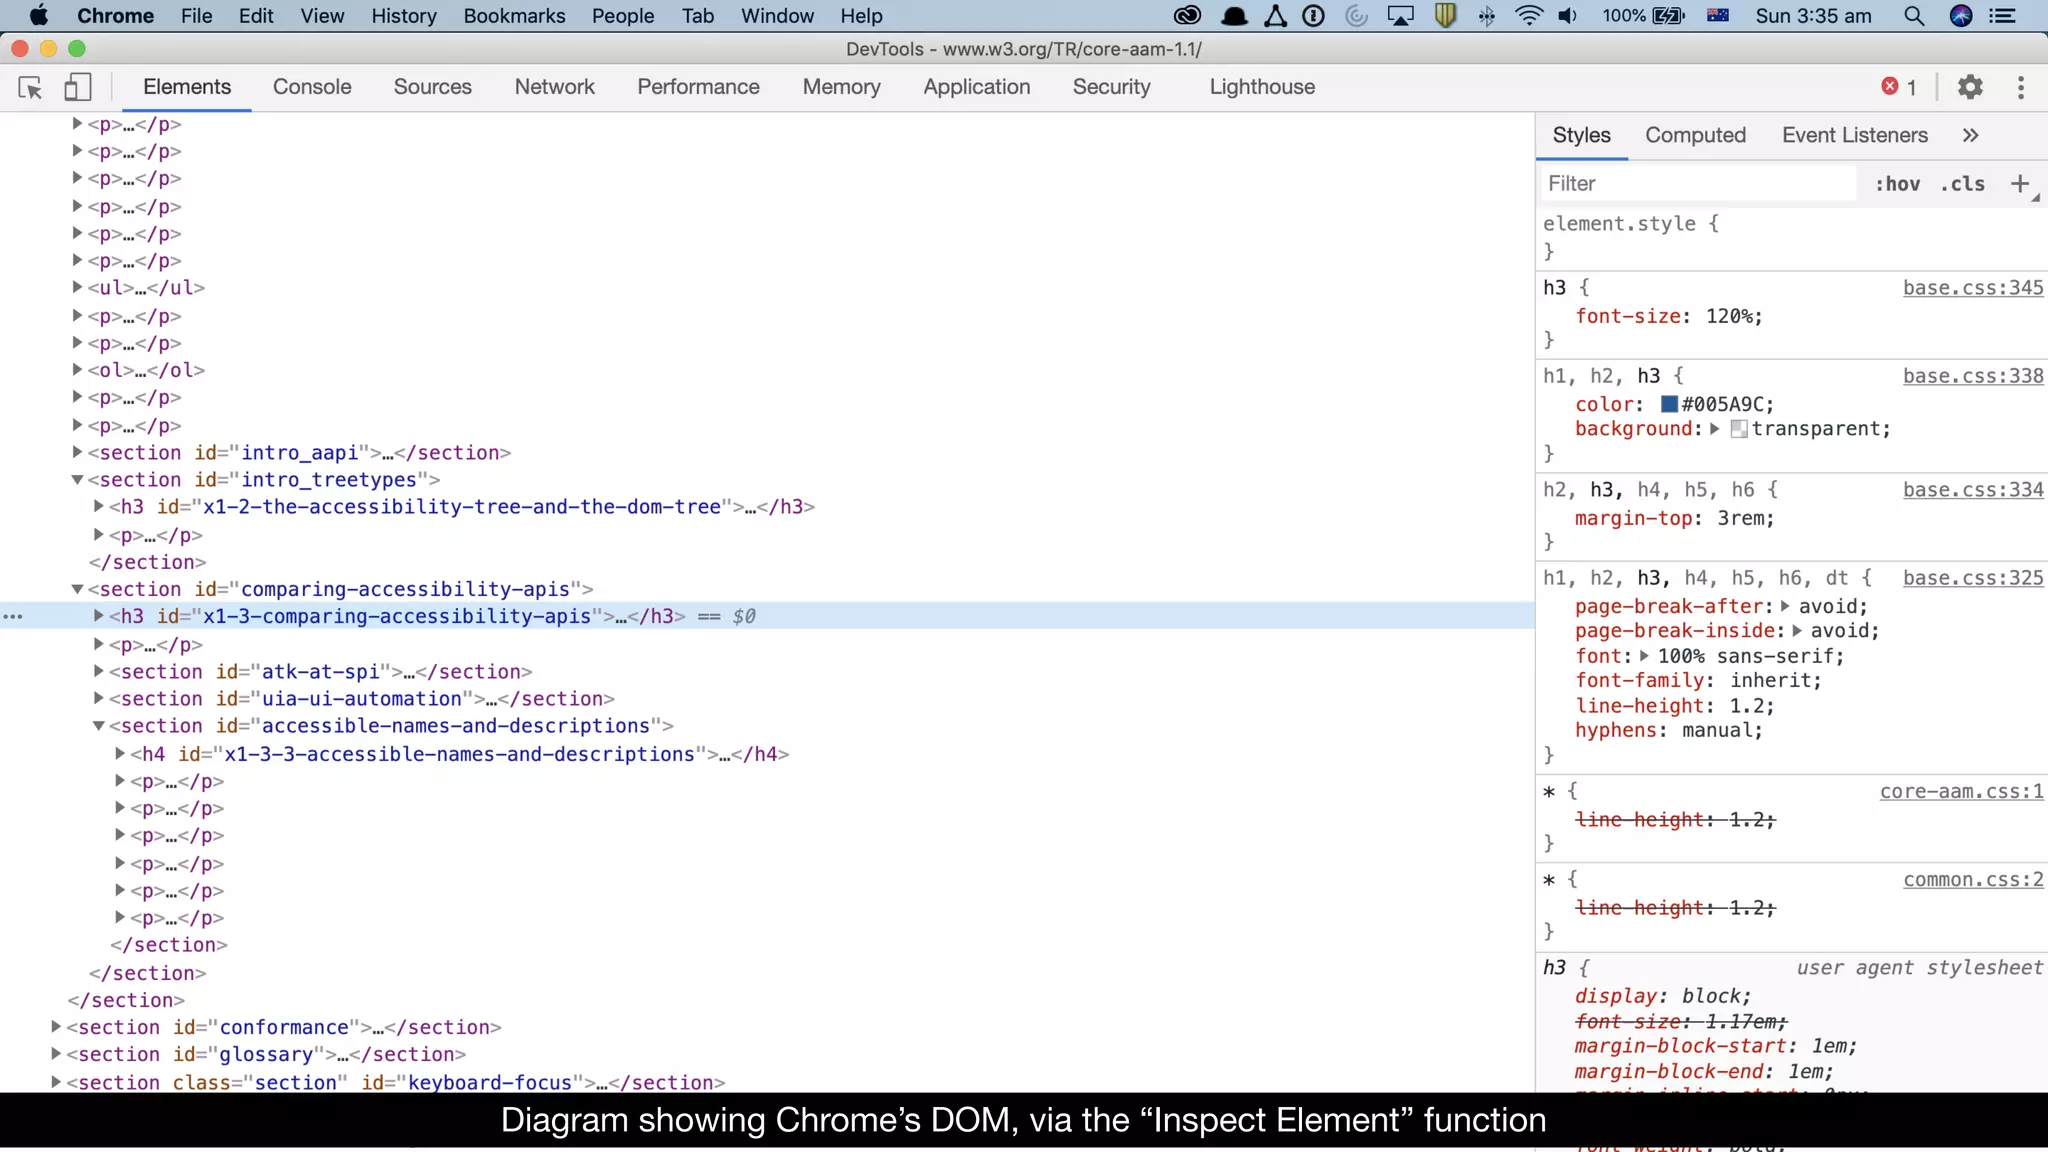The height and width of the screenshot is (1152, 2048).
Task: Click the font-size 120% value
Action: click(1728, 316)
